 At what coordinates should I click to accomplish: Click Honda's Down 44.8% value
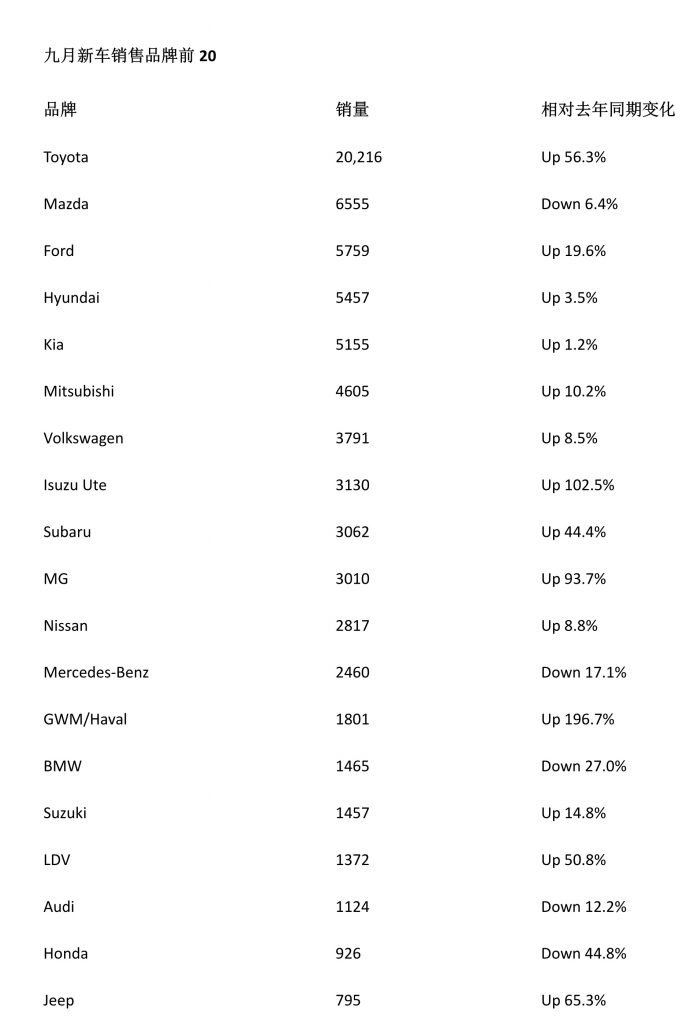pyautogui.click(x=584, y=953)
